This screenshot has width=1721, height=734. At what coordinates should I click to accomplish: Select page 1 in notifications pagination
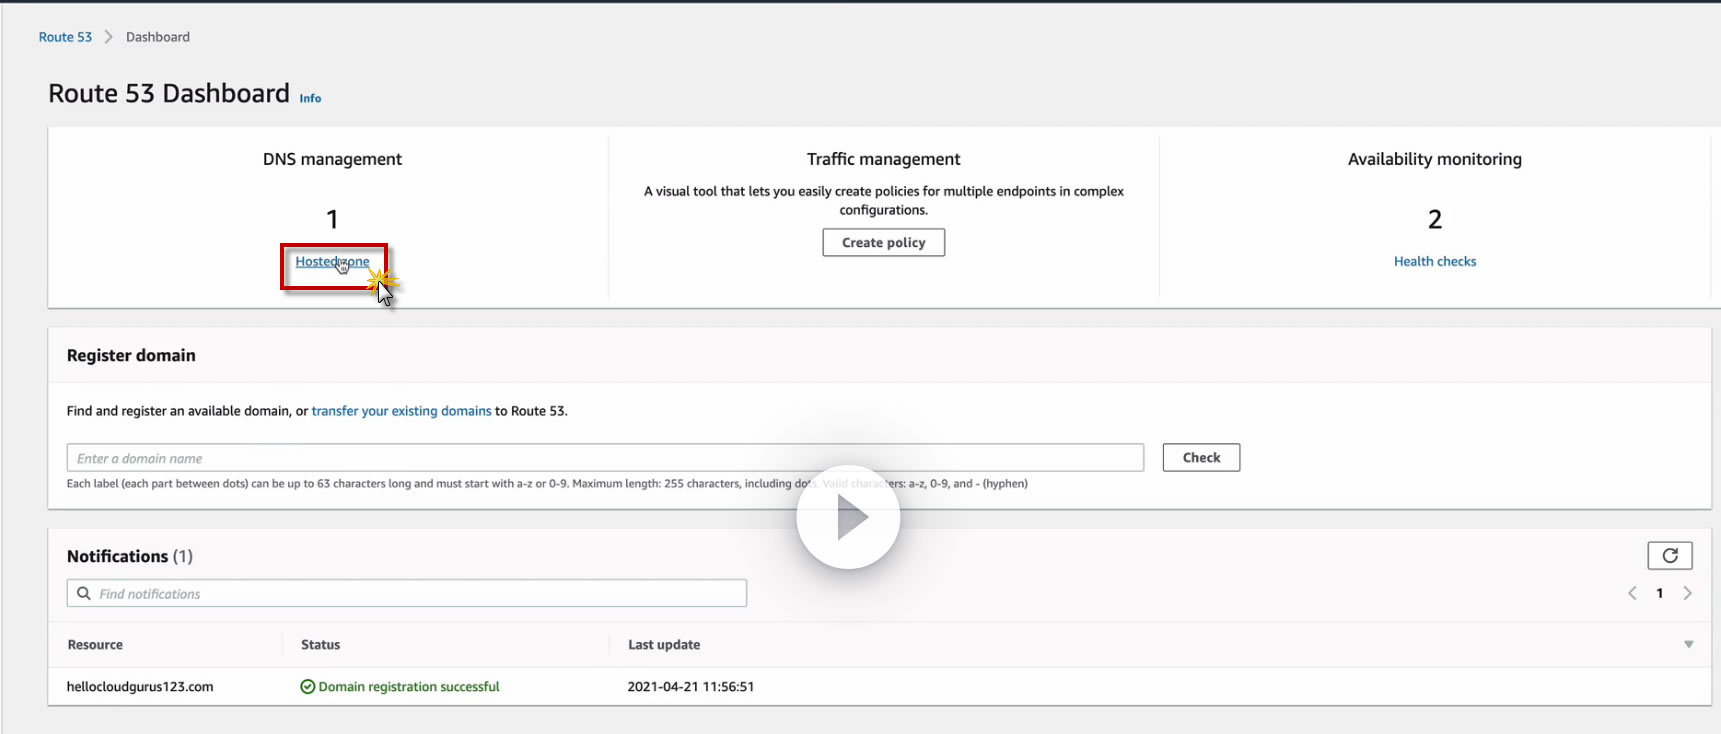(x=1660, y=593)
